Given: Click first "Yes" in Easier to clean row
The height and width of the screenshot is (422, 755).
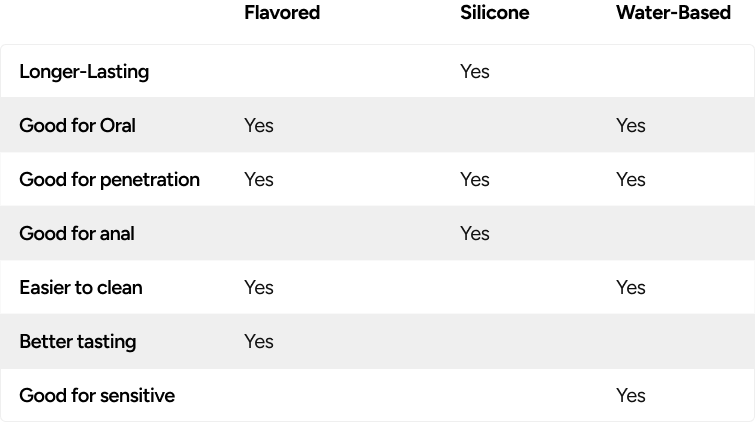Looking at the screenshot, I should click(258, 288).
